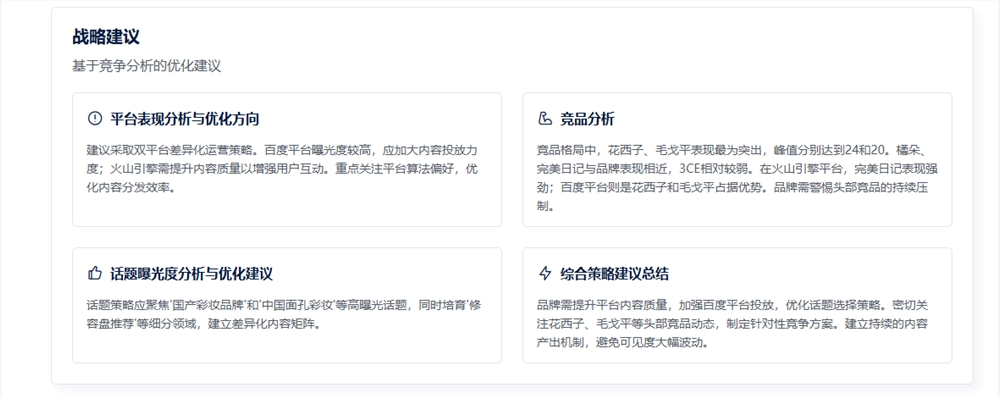Click the paragraph starting 品牌需提升平台内容质量
This screenshot has height=398, width=1000.
[733, 323]
